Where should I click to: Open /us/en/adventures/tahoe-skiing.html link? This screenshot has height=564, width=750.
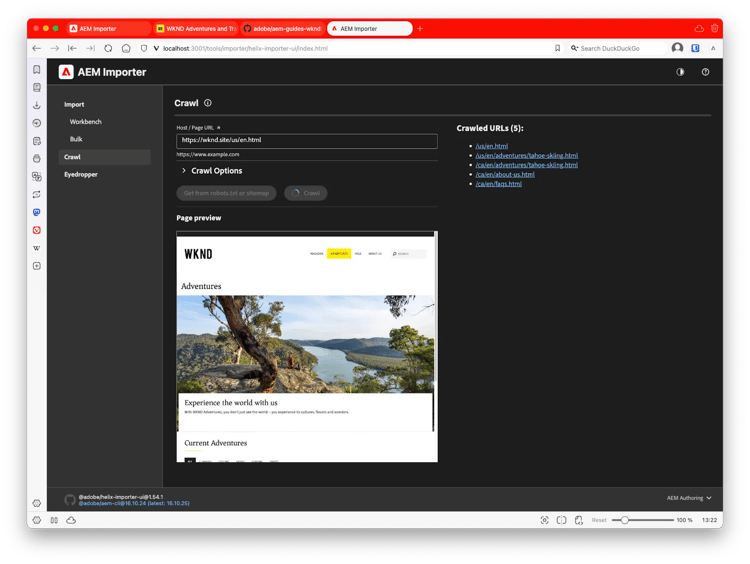[527, 155]
